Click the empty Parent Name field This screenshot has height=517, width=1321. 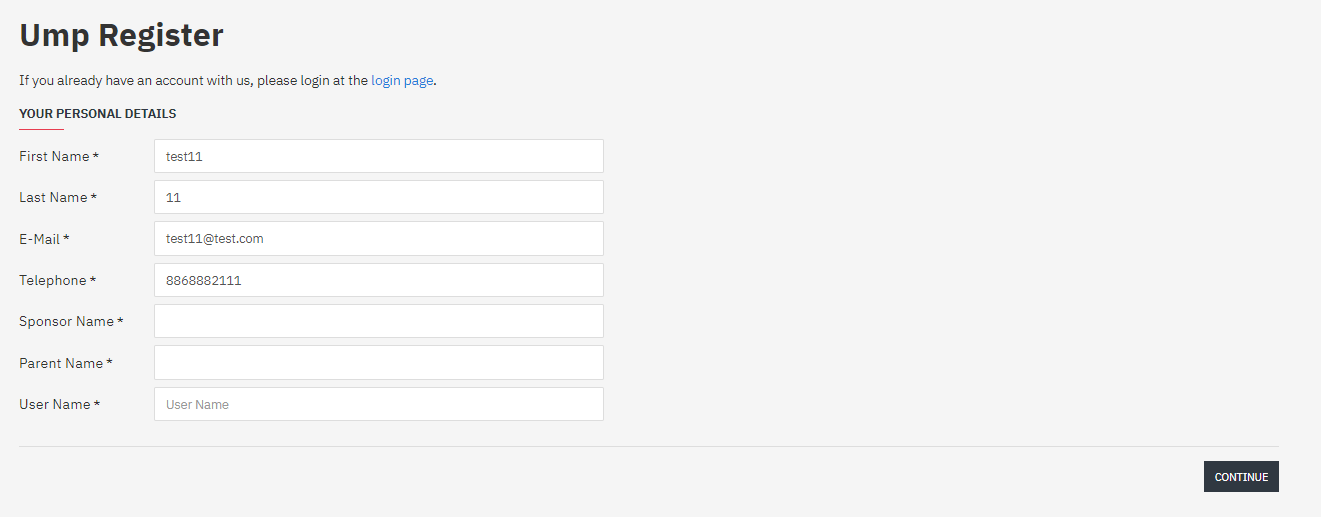(x=378, y=362)
